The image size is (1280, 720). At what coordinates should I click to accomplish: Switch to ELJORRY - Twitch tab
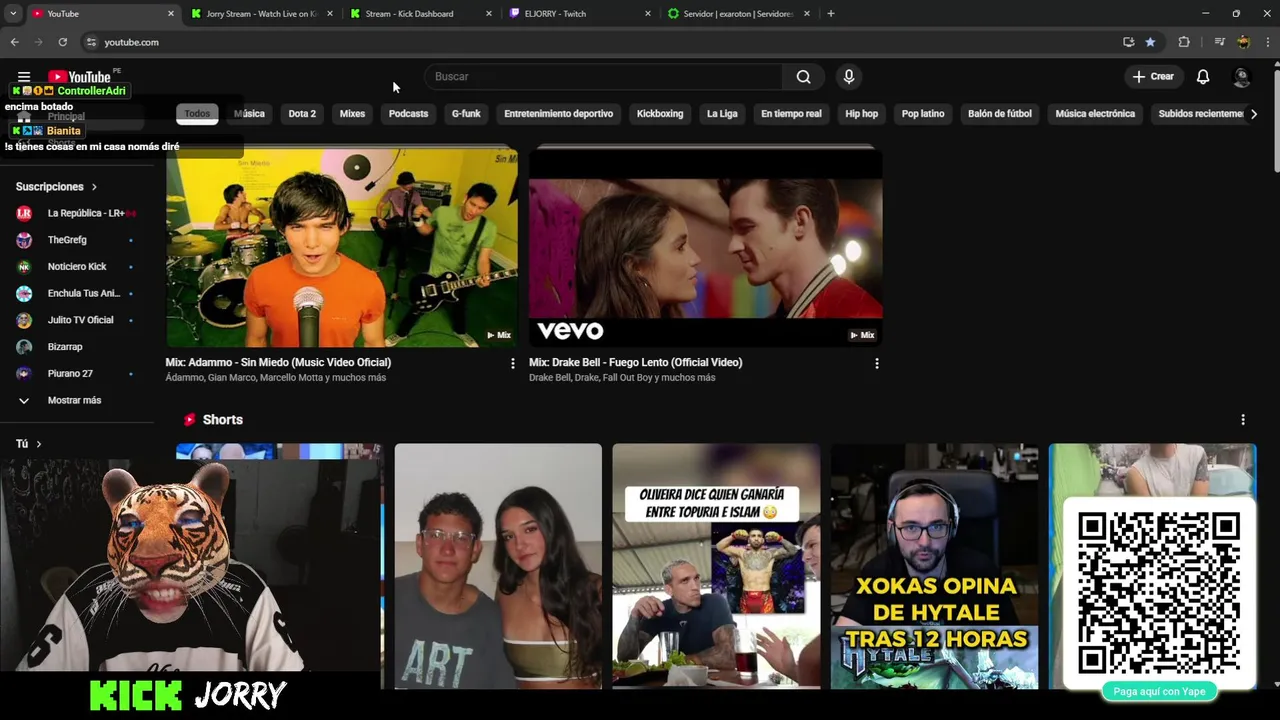(580, 14)
